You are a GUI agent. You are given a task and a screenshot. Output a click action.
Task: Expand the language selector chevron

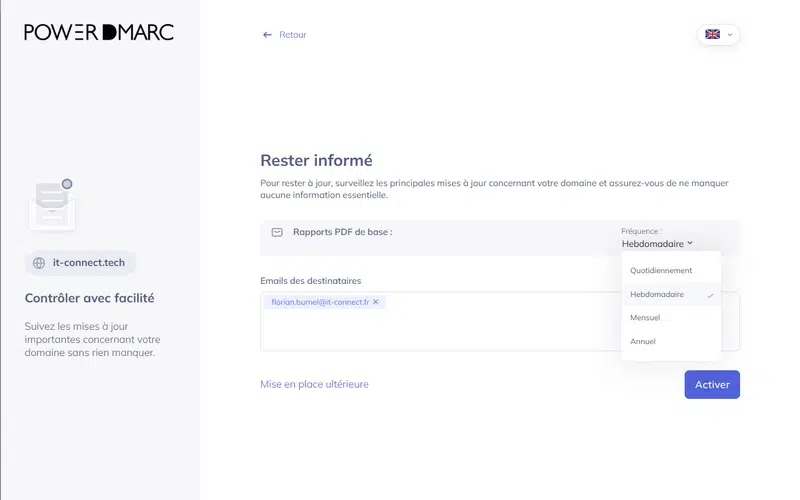tap(730, 34)
